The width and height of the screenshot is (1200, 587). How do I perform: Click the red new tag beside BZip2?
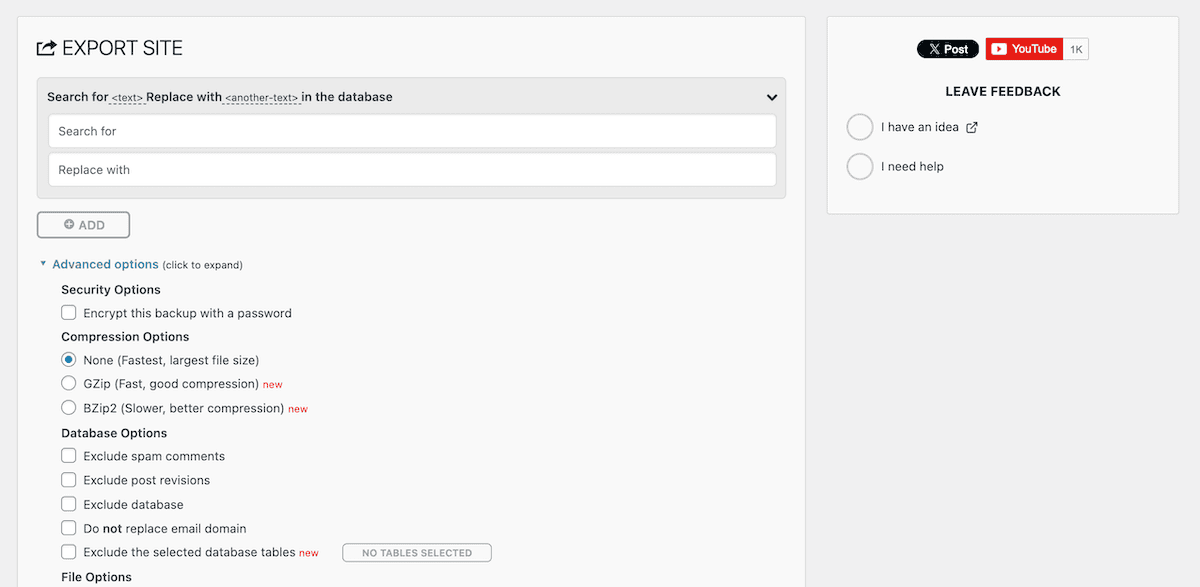[298, 409]
